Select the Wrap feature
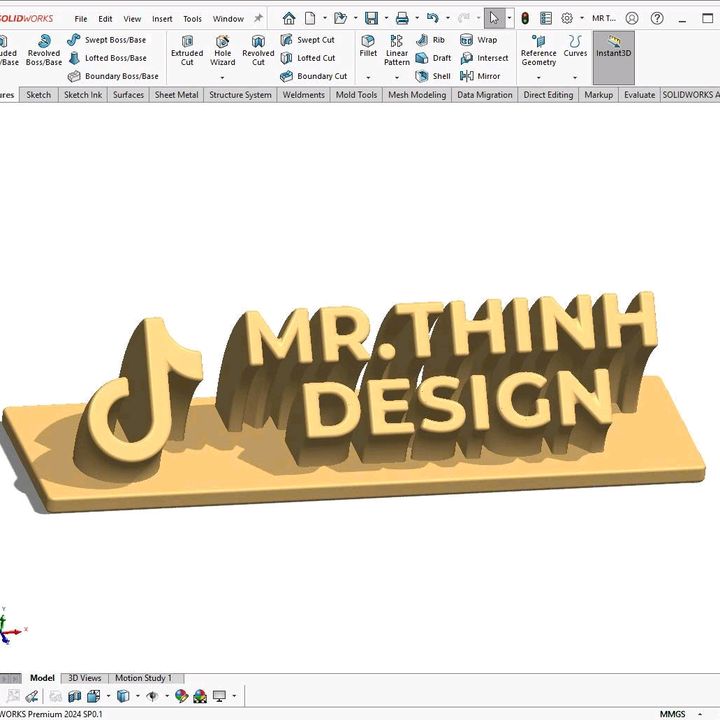 [478, 40]
